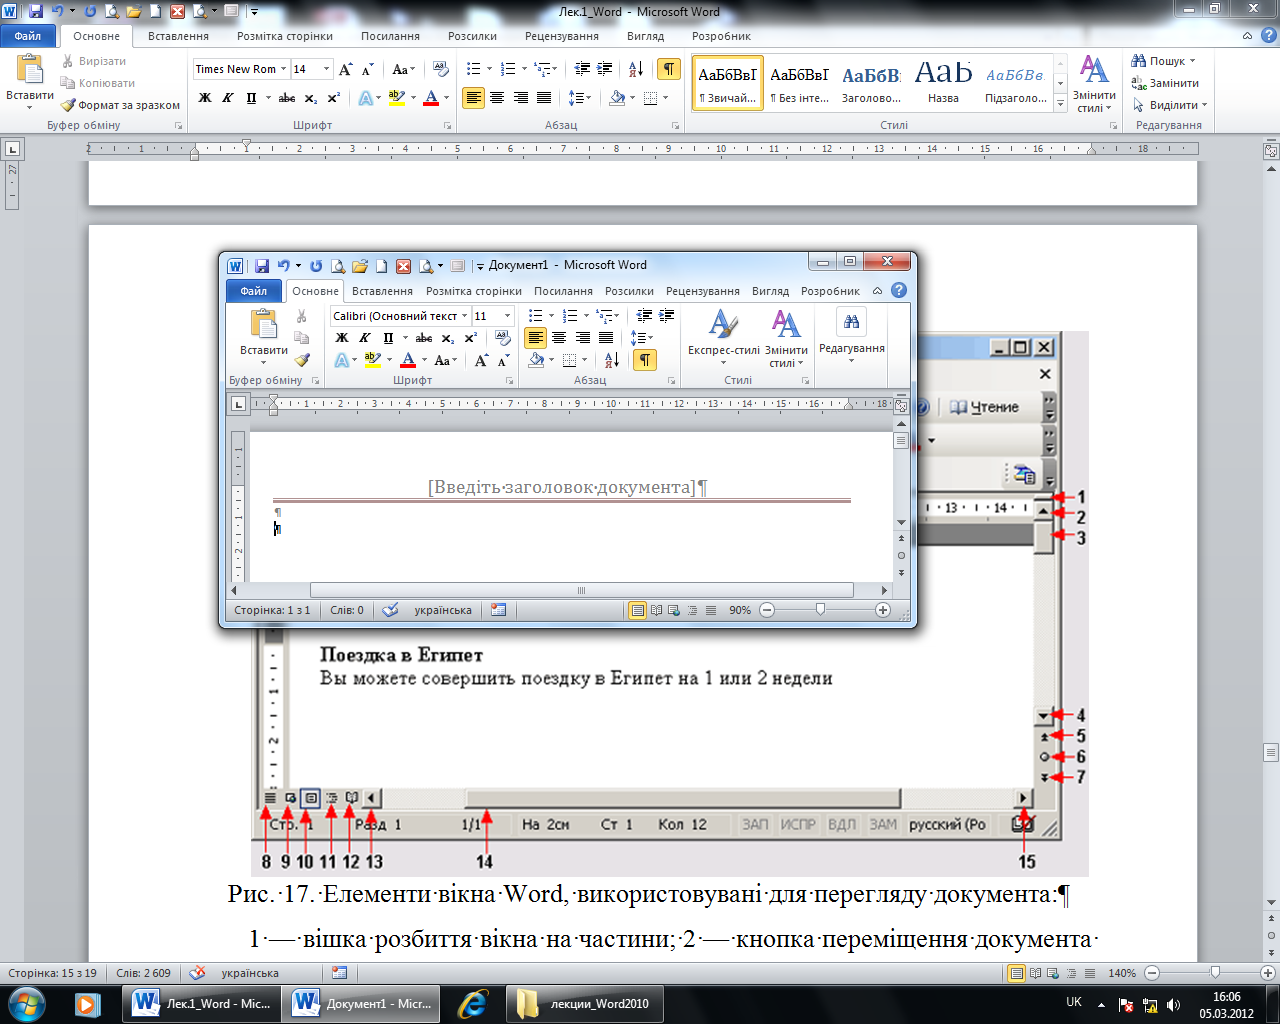The image size is (1280, 1024).
Task: Click Zoom Out minus in Лек.1_Word status bar
Action: 1152,973
